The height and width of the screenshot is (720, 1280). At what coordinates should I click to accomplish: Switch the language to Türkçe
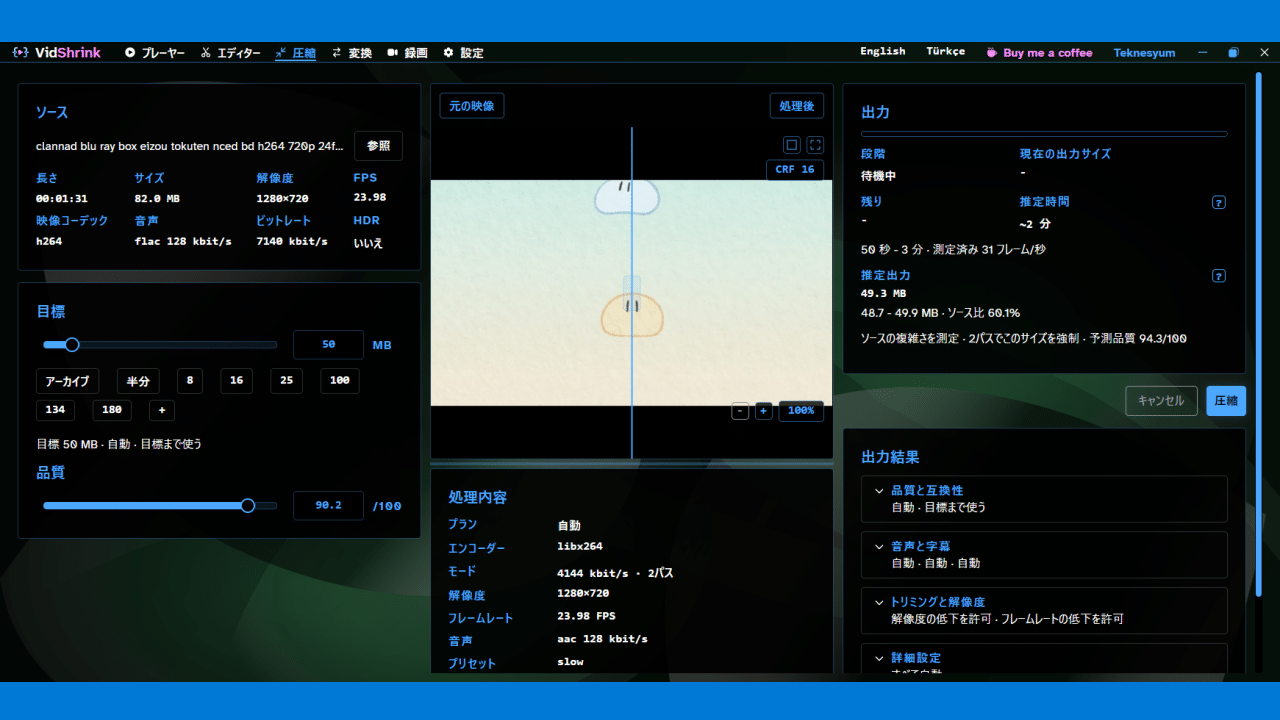coord(946,52)
